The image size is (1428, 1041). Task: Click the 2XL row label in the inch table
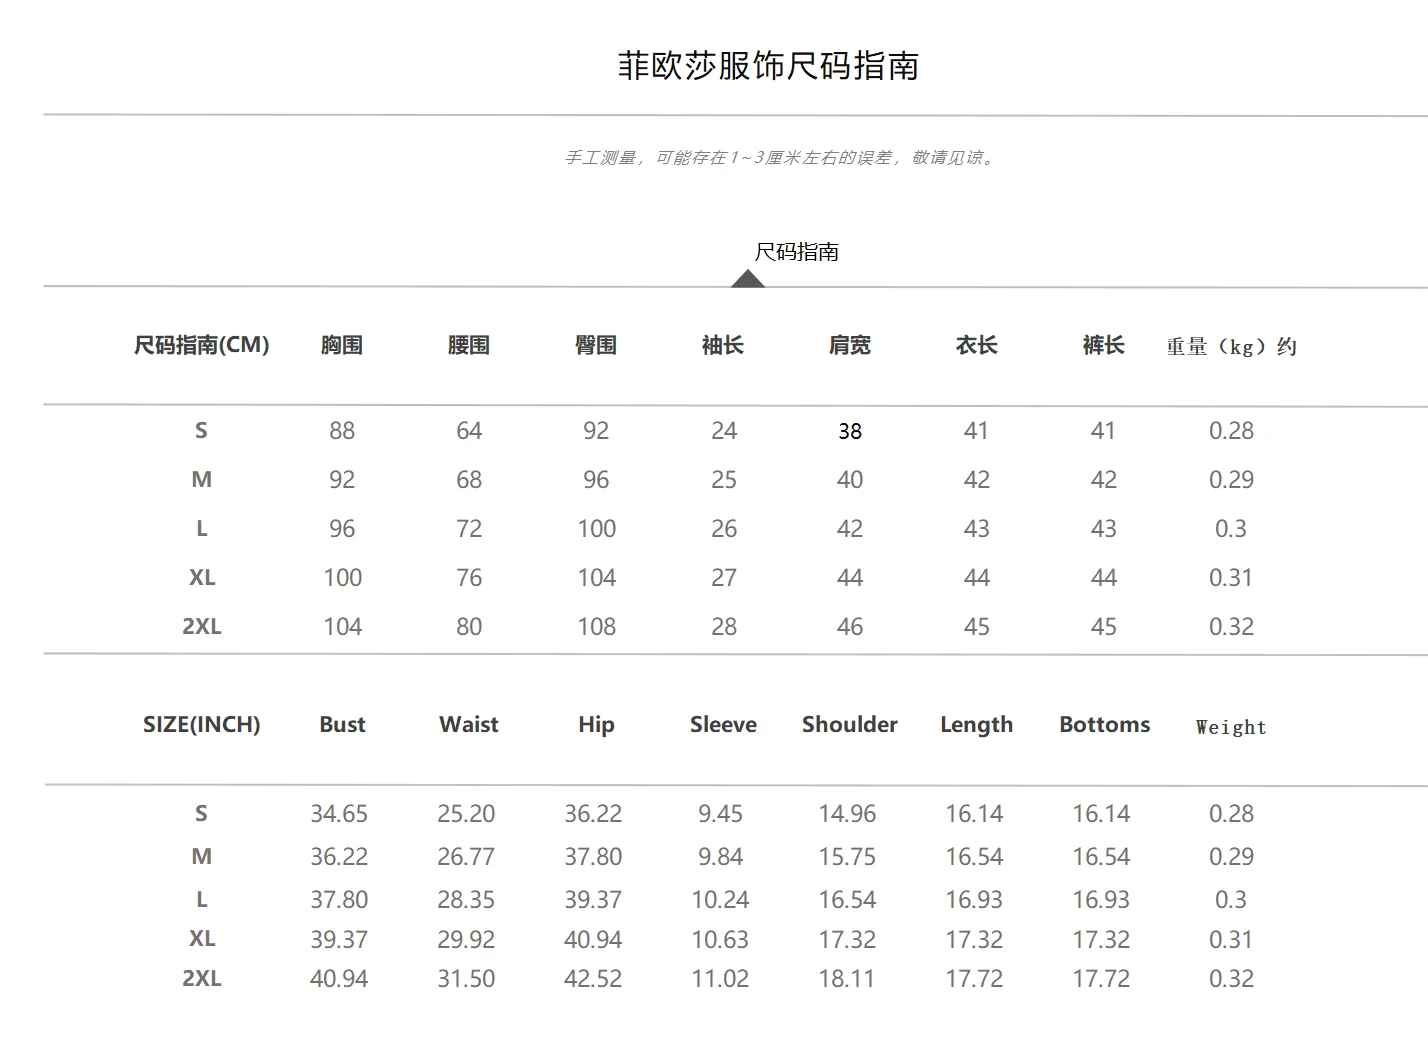[202, 979]
